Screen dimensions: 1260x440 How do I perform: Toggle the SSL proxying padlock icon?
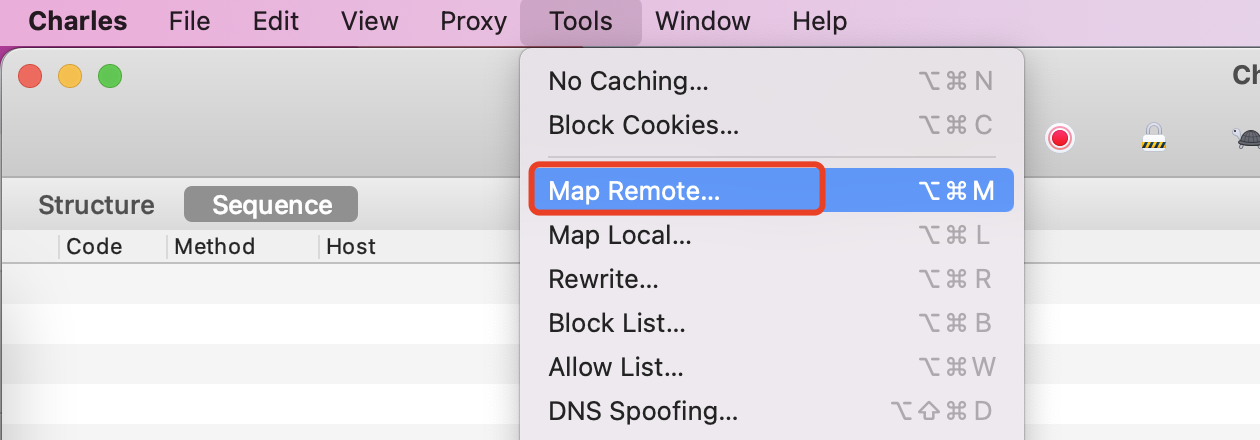point(1154,137)
